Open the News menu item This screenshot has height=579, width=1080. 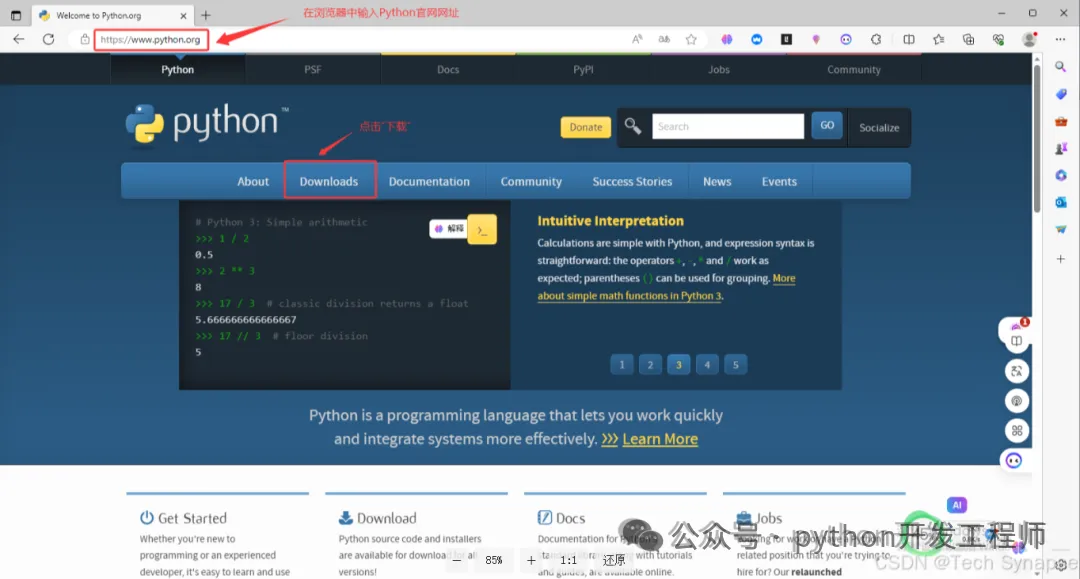click(x=717, y=182)
